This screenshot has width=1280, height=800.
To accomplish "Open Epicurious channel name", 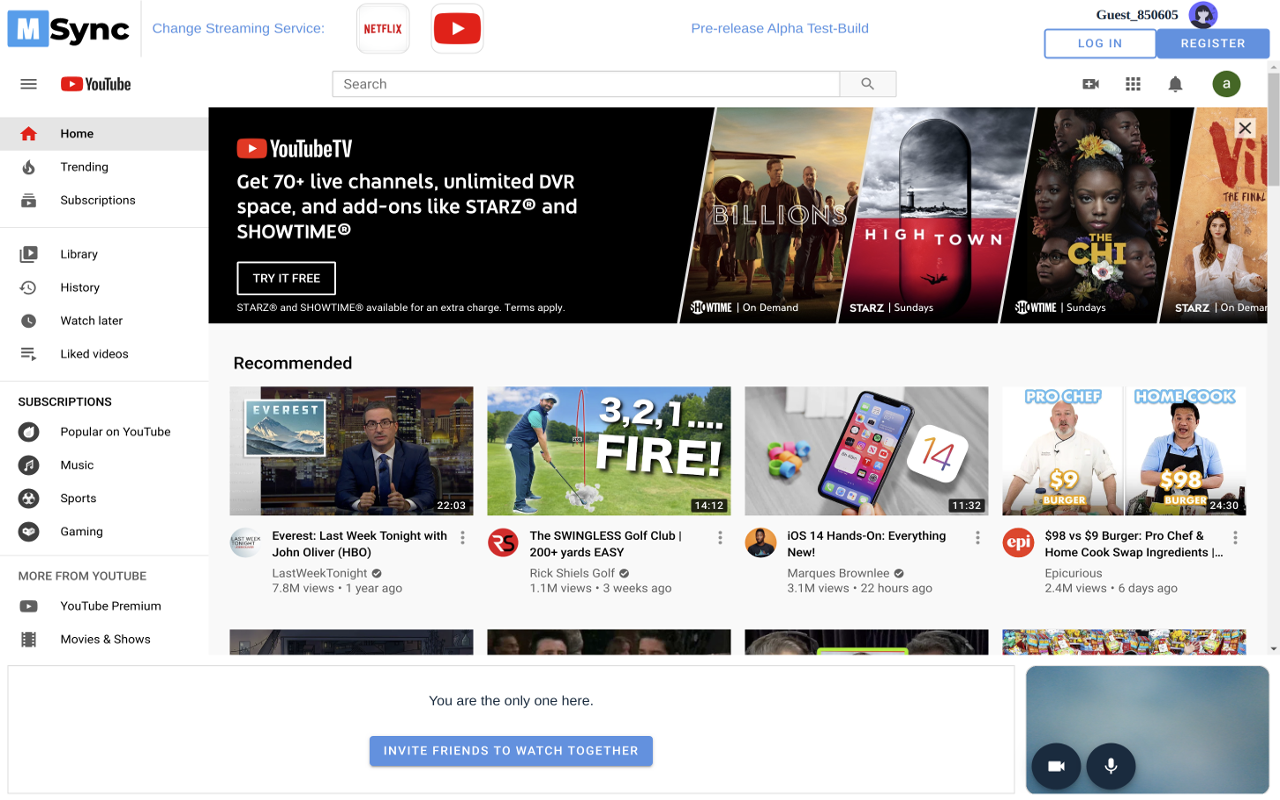I will [x=1073, y=574].
